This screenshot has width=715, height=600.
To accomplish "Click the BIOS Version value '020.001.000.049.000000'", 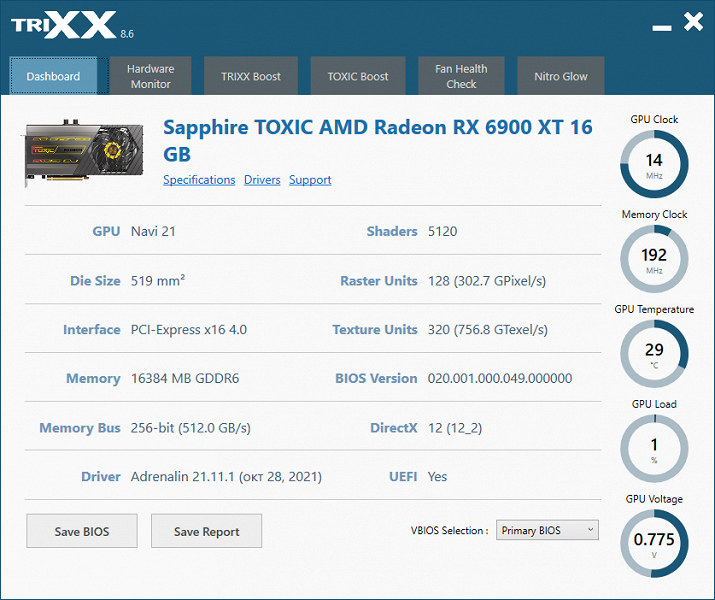I will (500, 378).
